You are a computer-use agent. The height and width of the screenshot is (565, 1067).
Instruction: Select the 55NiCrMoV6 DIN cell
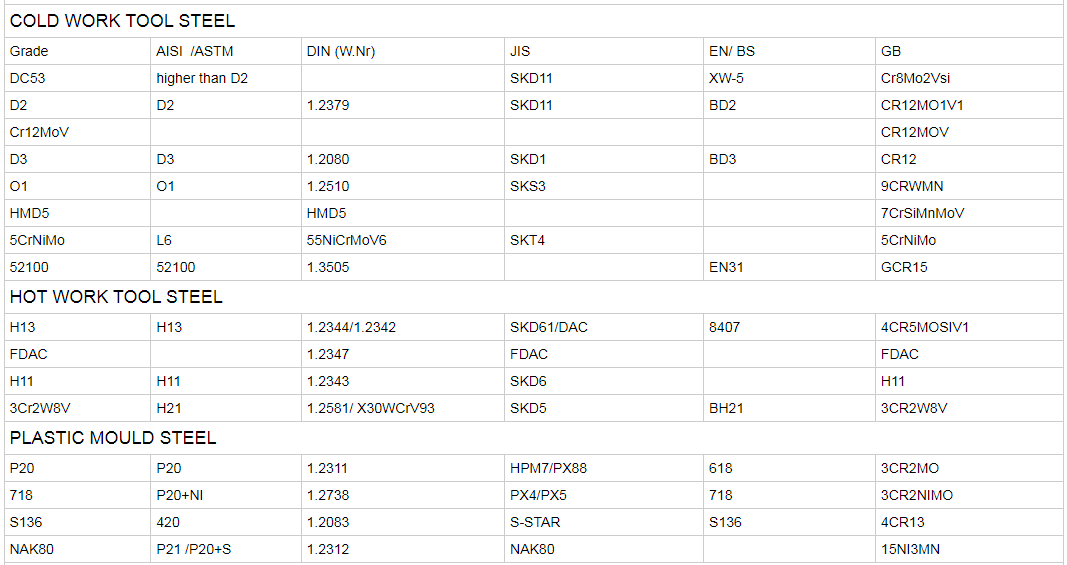[346, 240]
